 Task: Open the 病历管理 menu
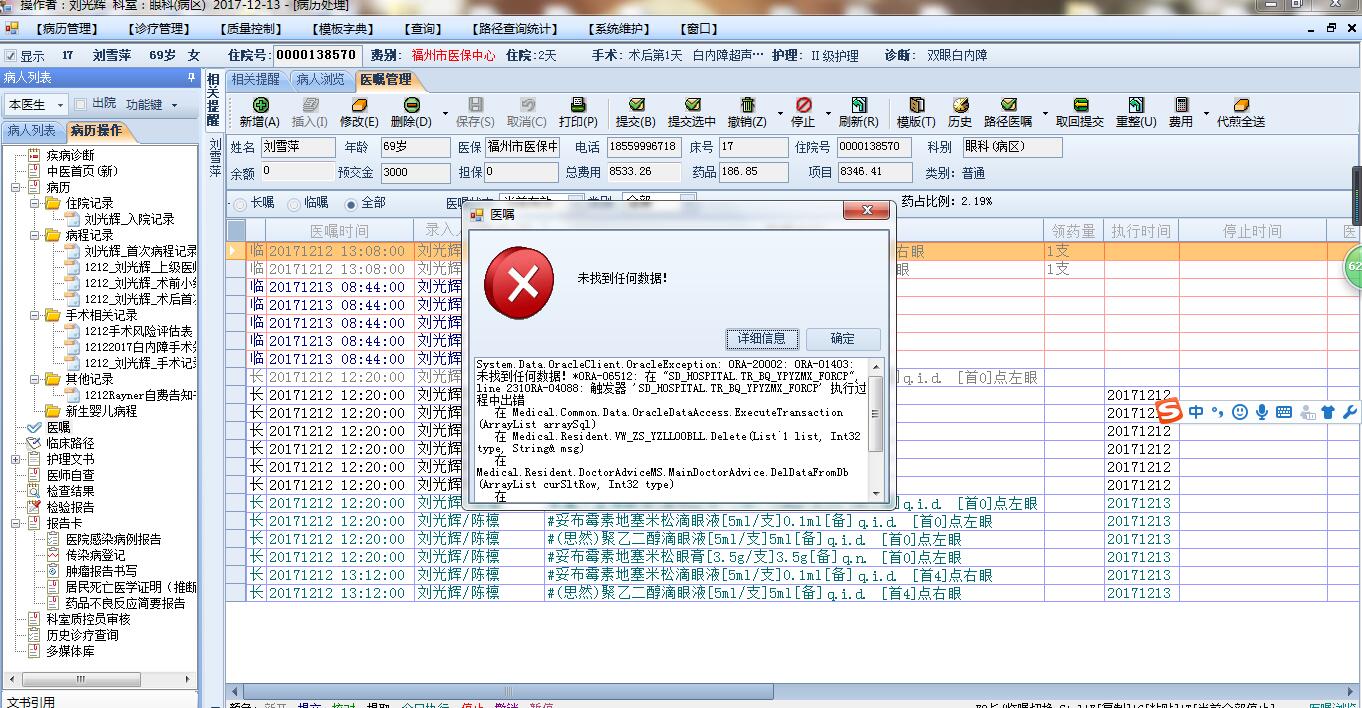pyautogui.click(x=66, y=30)
